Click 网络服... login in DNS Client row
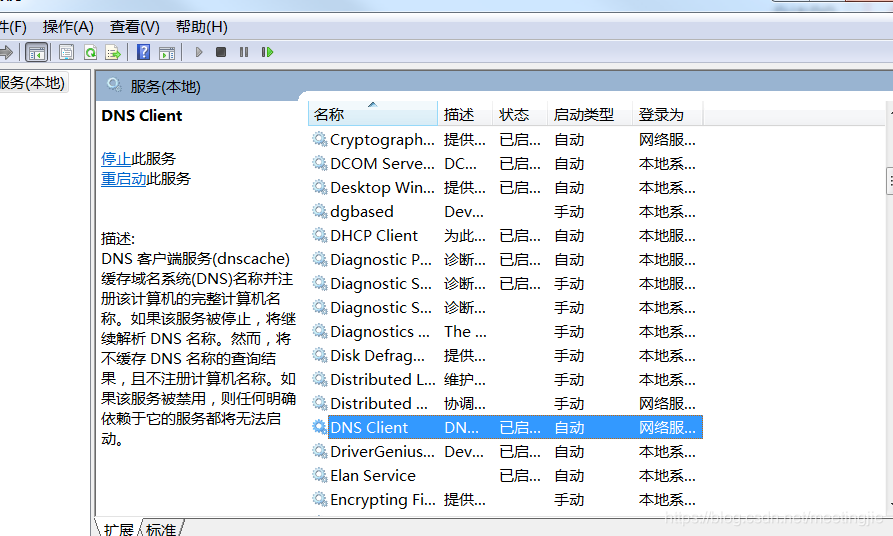This screenshot has height=536, width=893. coord(667,427)
